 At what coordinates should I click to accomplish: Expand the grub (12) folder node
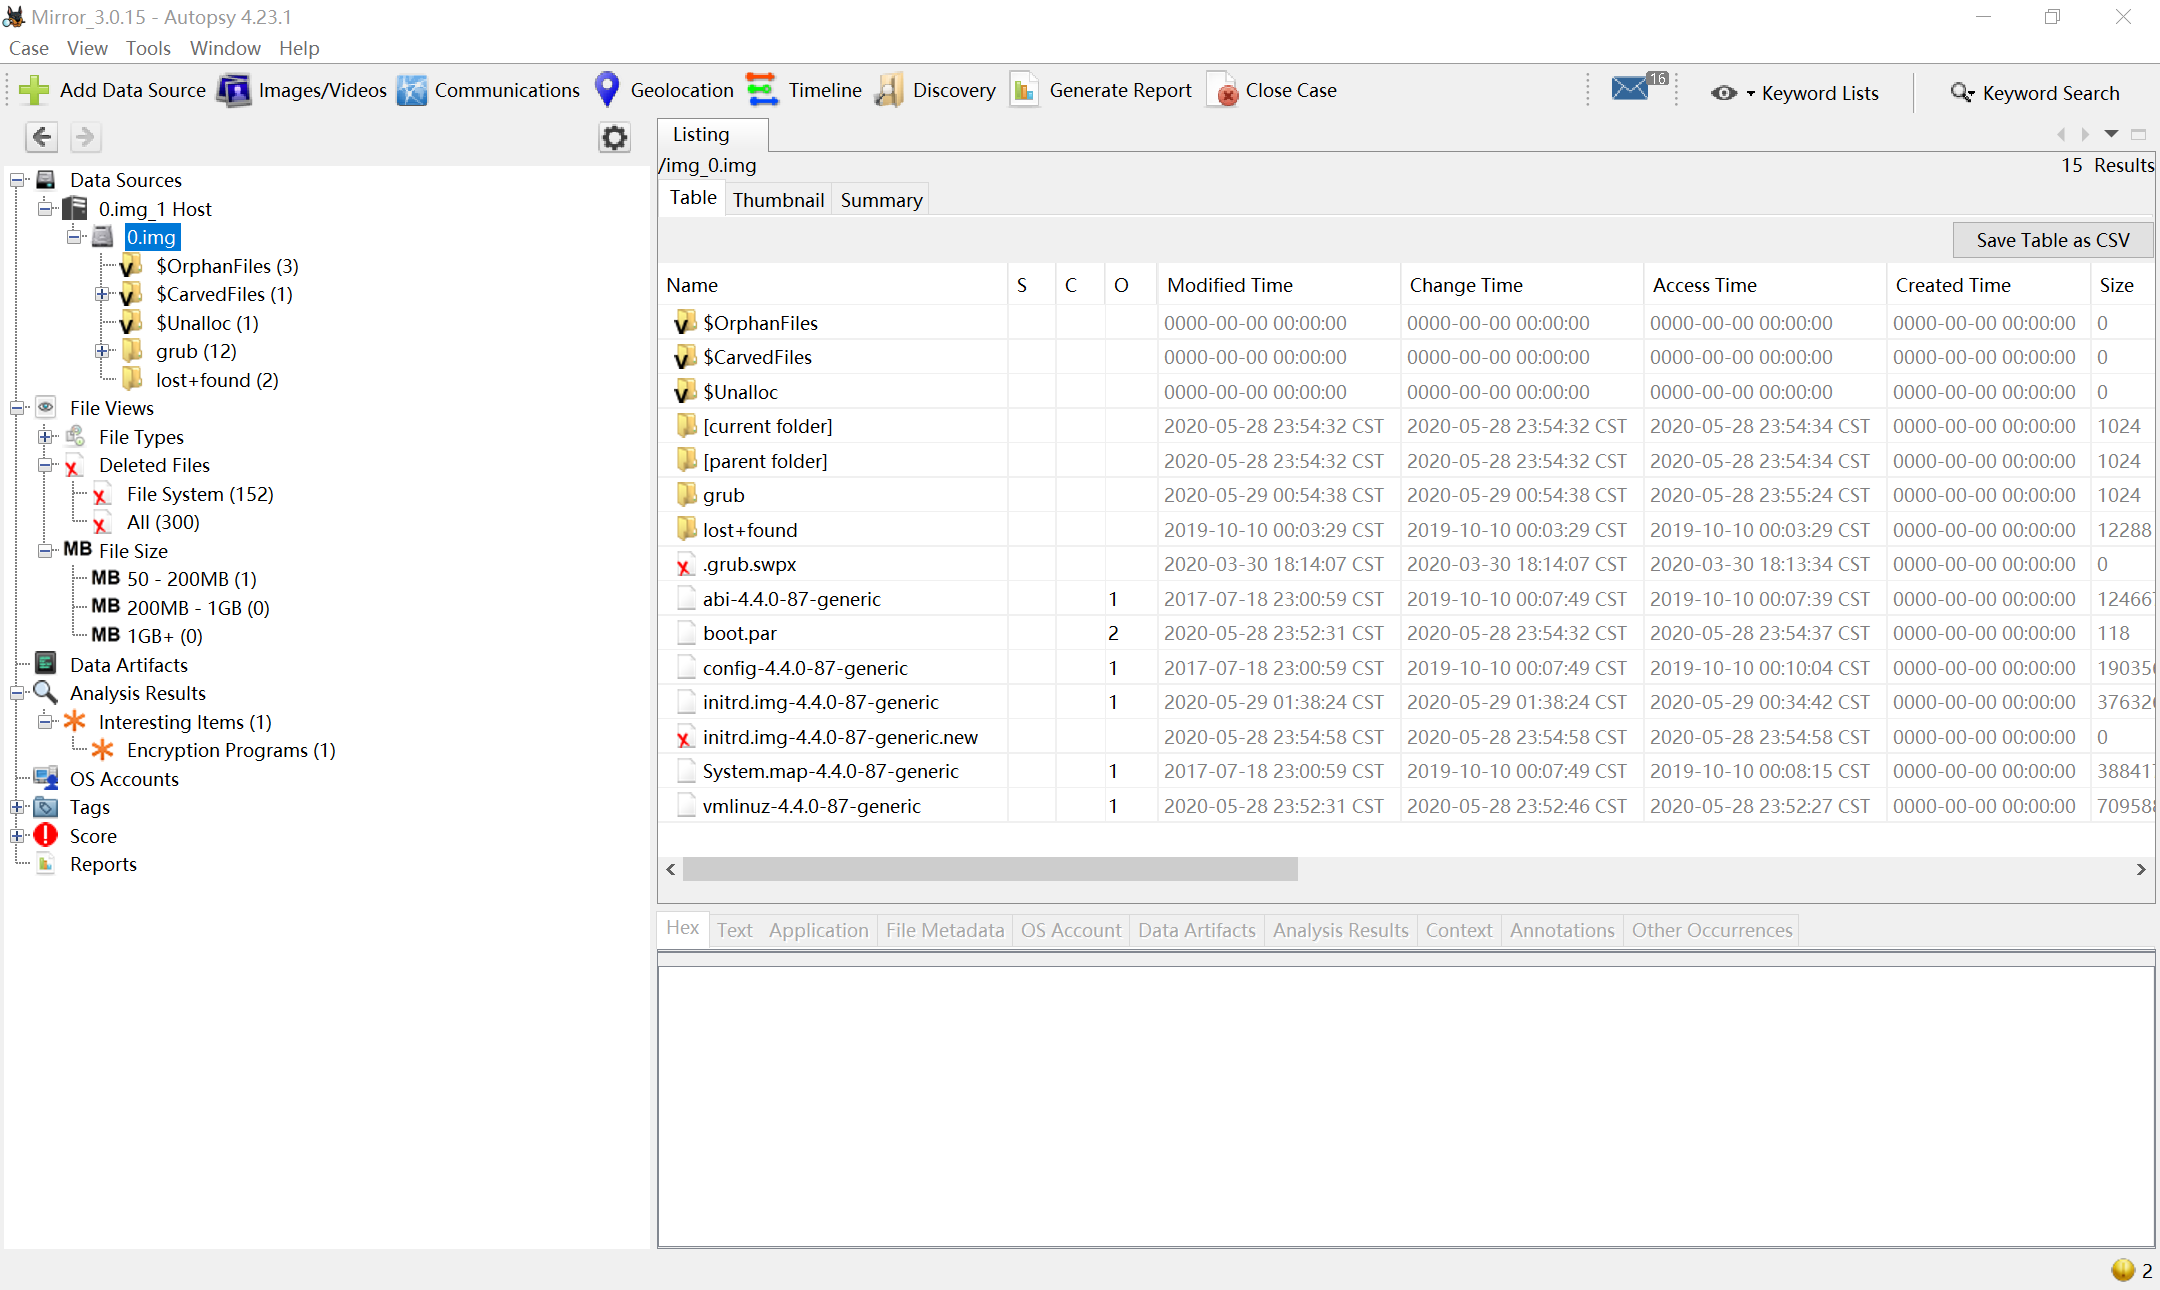pyautogui.click(x=102, y=351)
